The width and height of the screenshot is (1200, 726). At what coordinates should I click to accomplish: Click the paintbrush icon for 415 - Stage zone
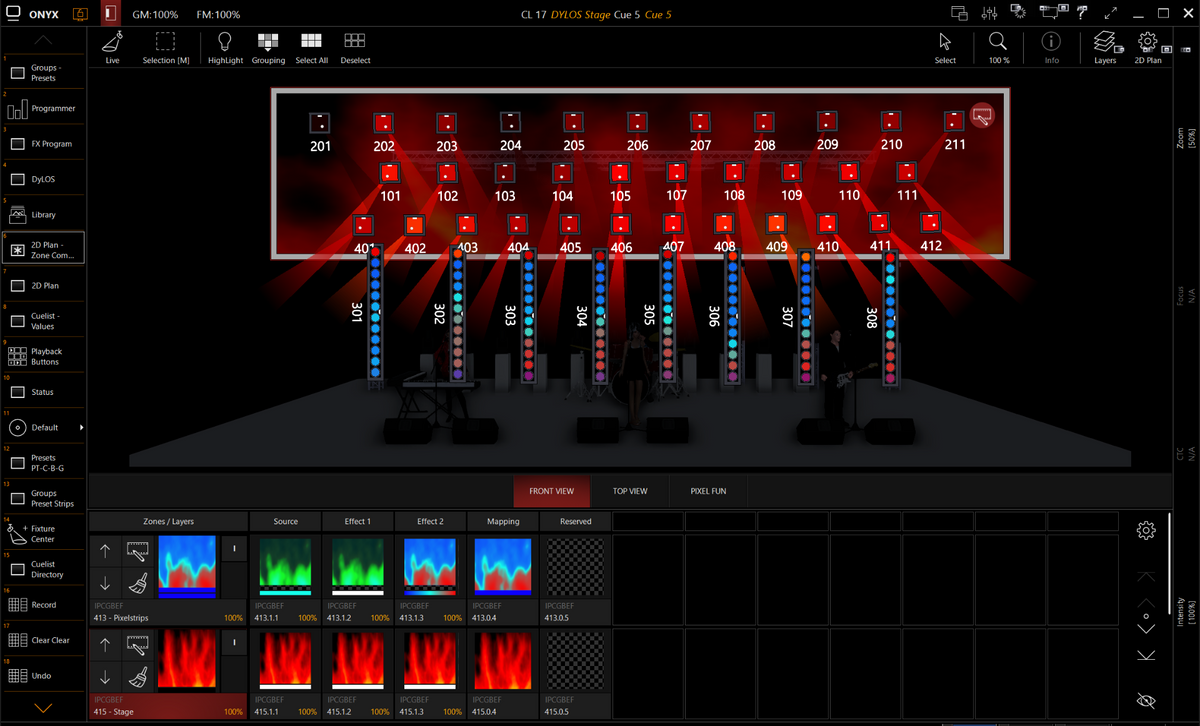(138, 678)
